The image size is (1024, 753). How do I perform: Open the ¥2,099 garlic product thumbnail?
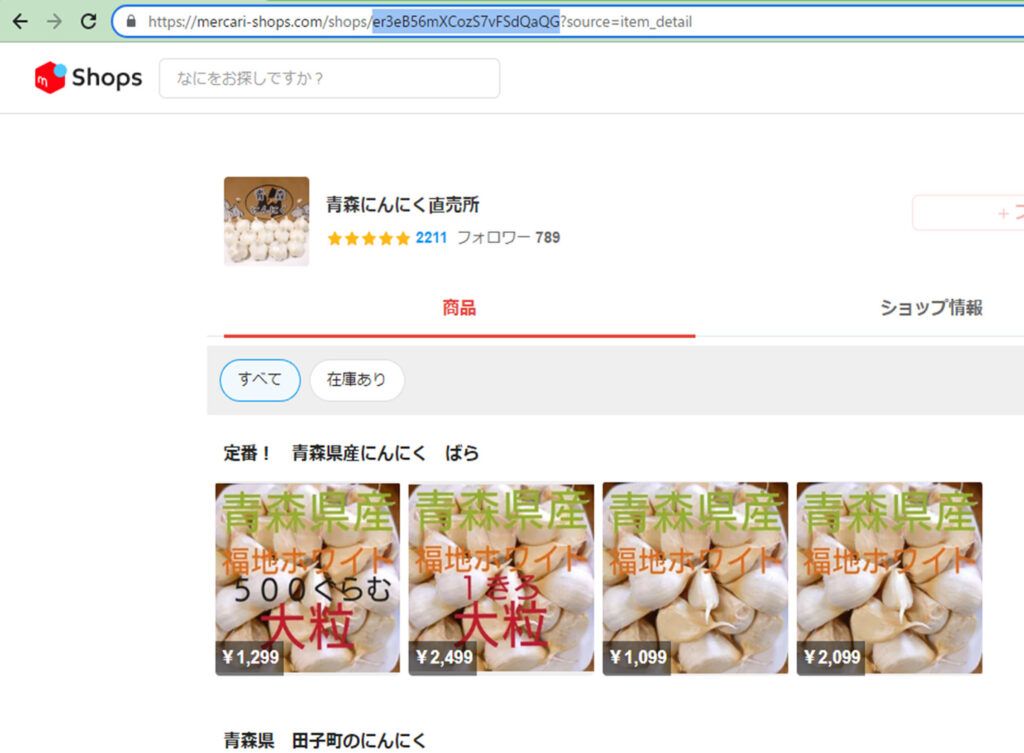889,578
